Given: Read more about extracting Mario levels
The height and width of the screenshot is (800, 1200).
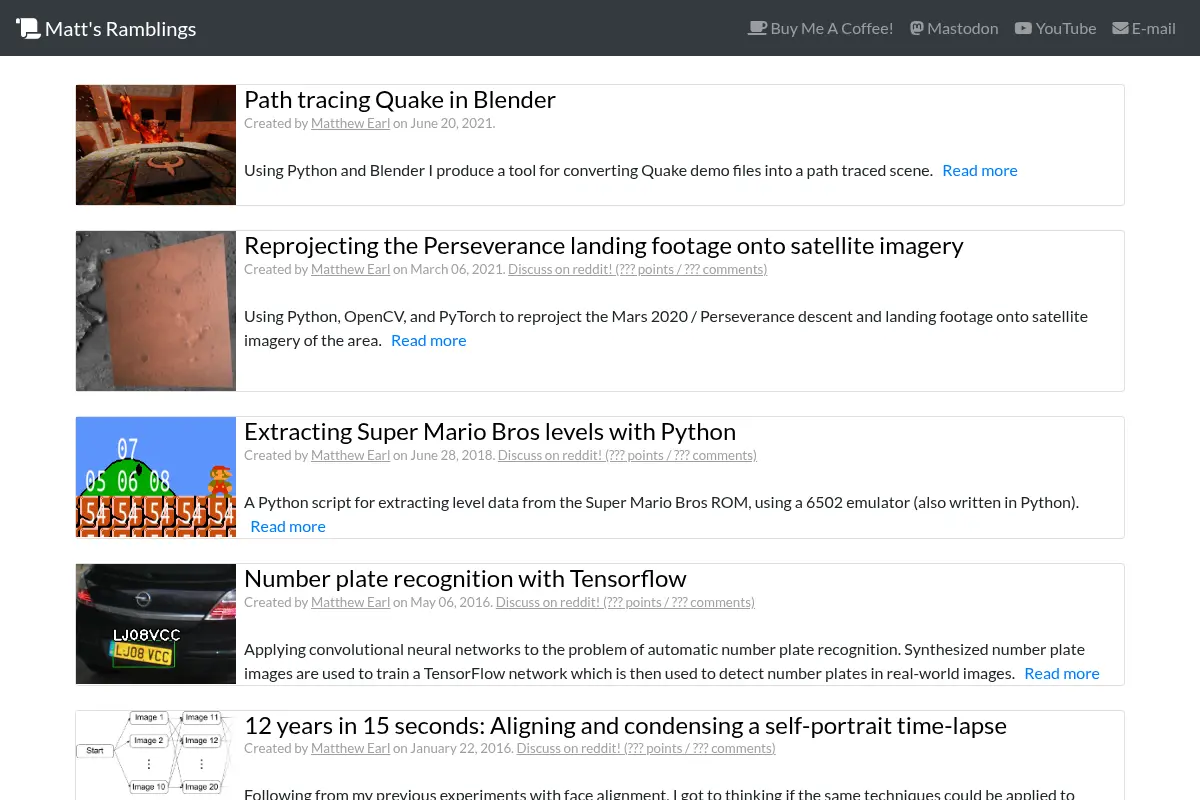Looking at the screenshot, I should click(x=288, y=526).
